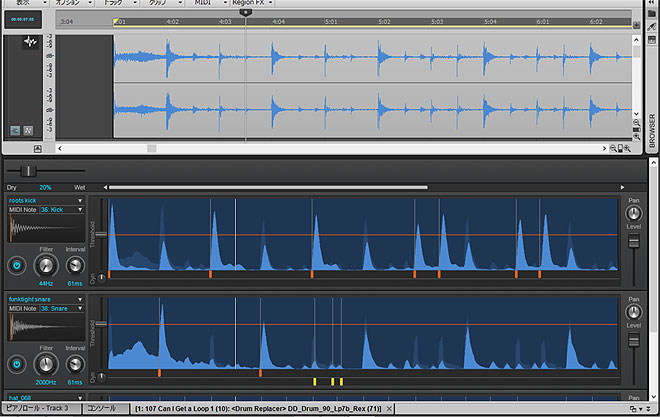Image resolution: width=660 pixels, height=417 pixels.
Task: Click the timecode display
Action: 23,19
